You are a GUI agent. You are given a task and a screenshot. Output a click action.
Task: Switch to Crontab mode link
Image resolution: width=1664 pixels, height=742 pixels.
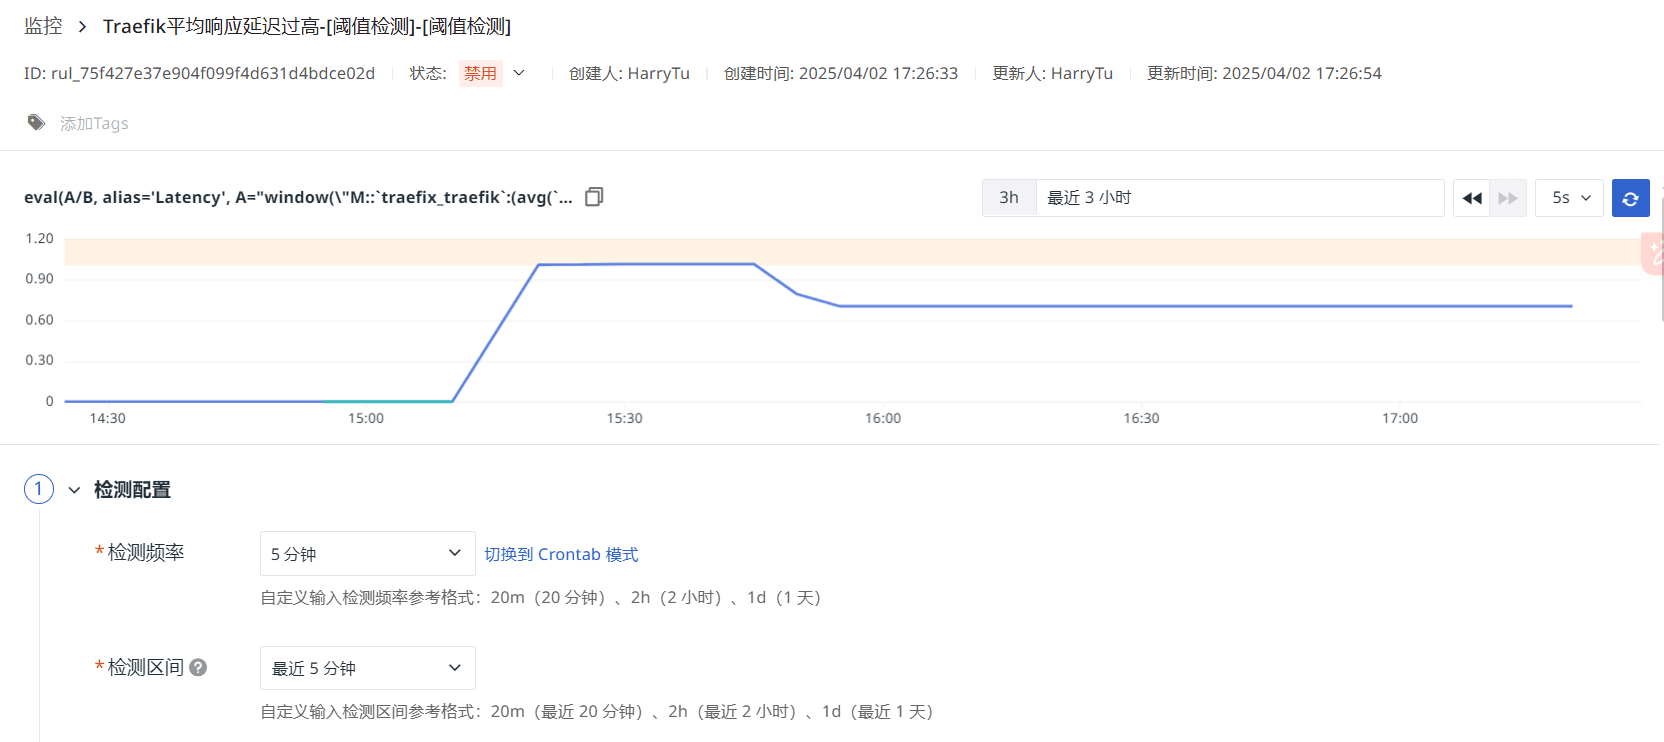click(561, 554)
